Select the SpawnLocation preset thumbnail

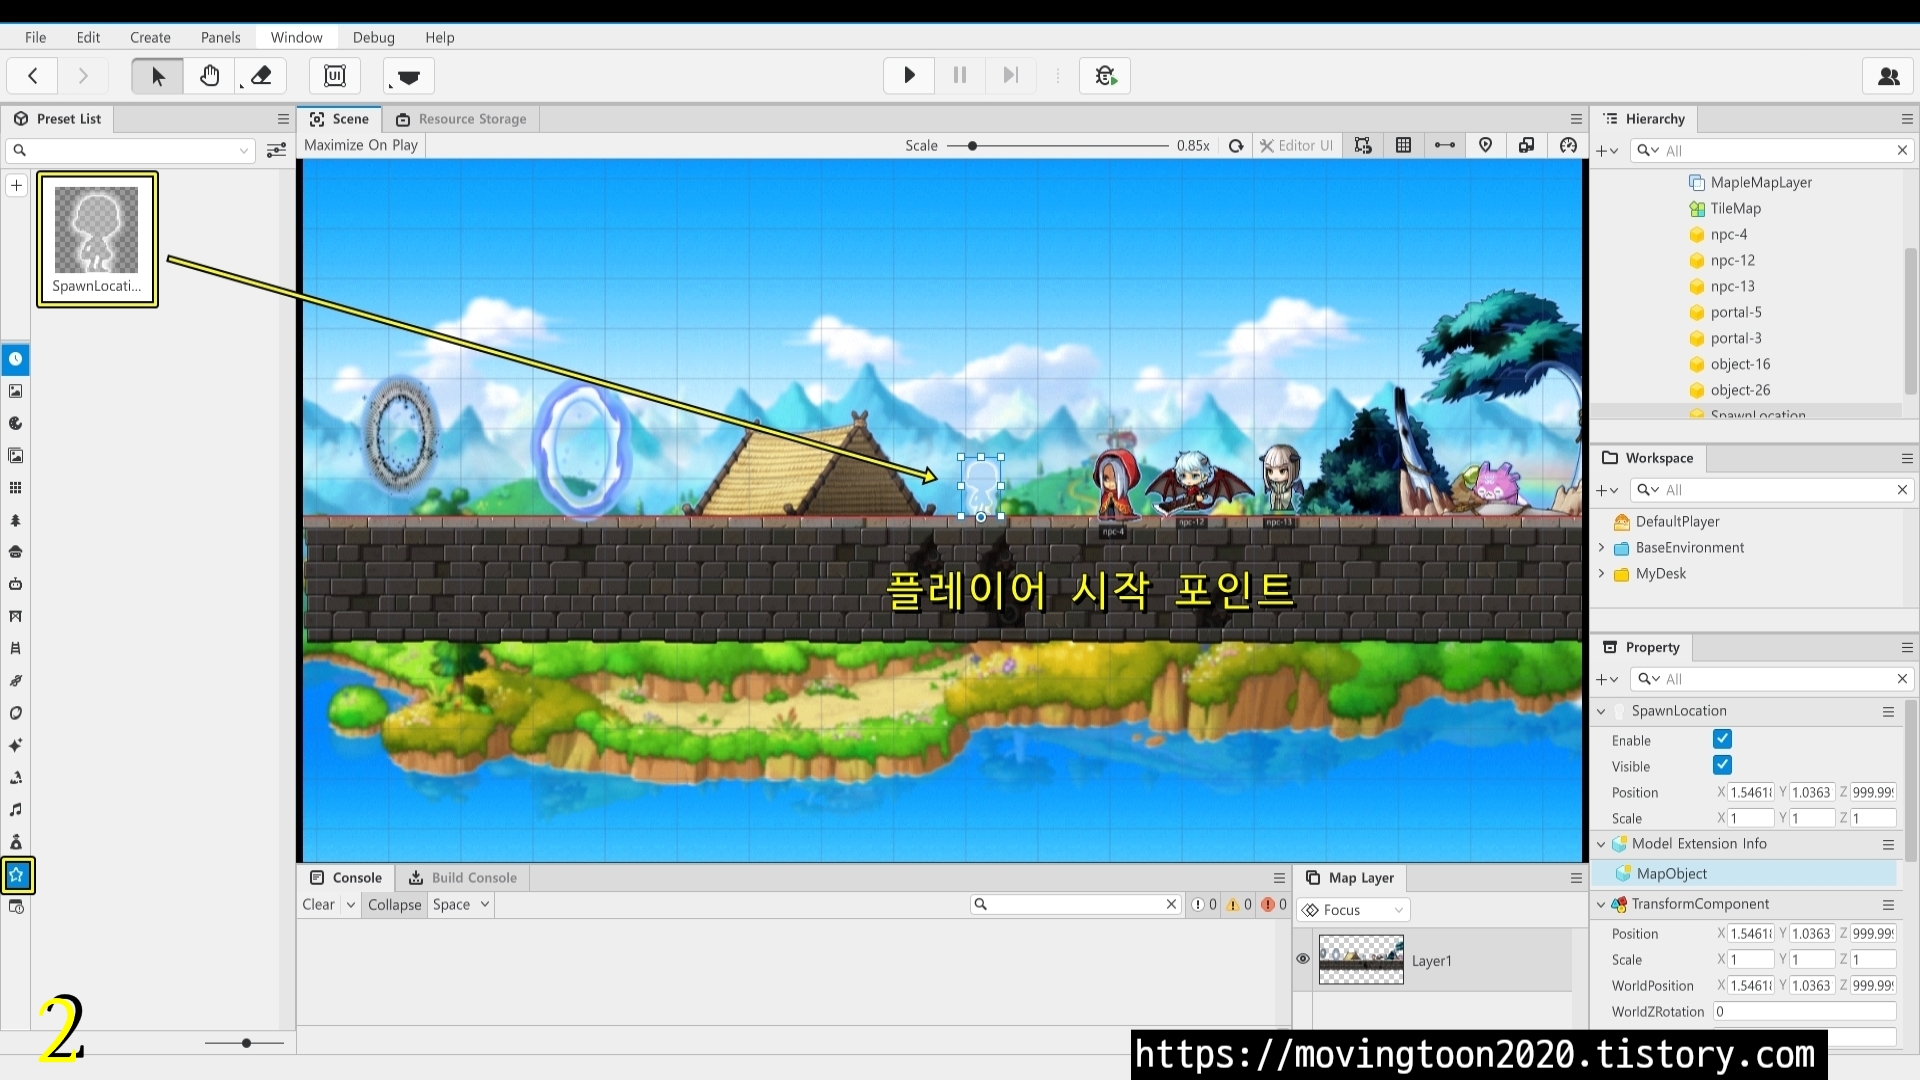tap(97, 239)
